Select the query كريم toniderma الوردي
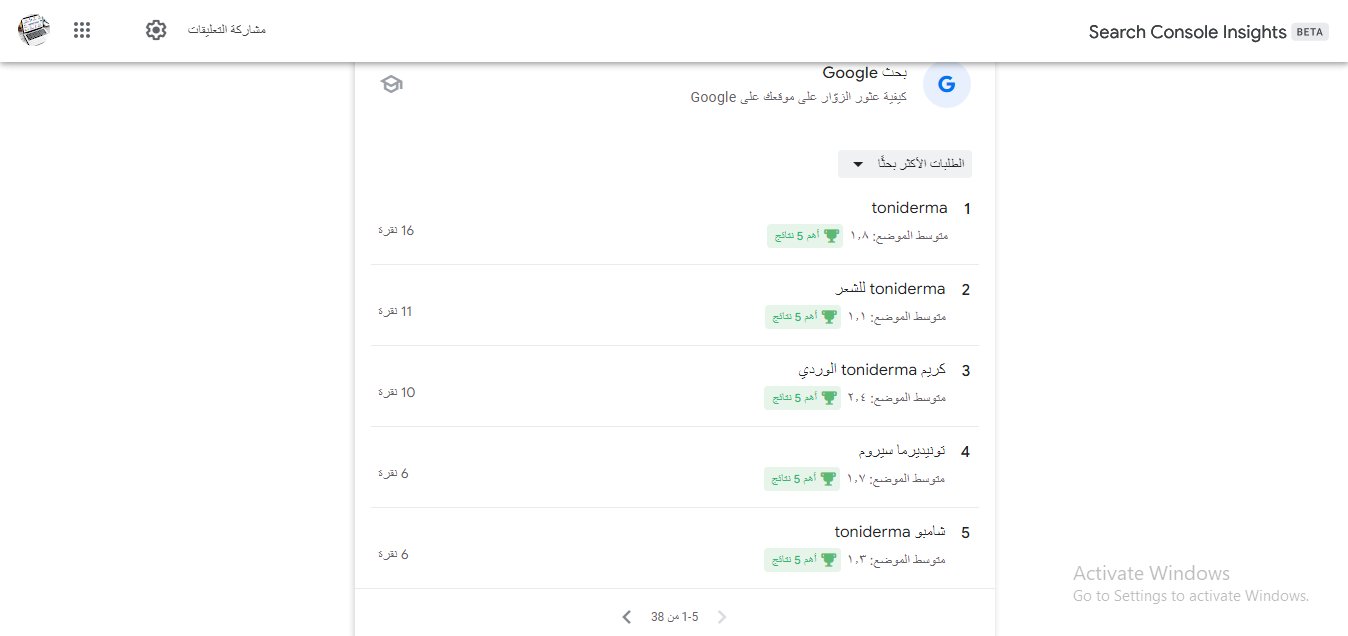Viewport: 1348px width, 636px height. tap(872, 370)
